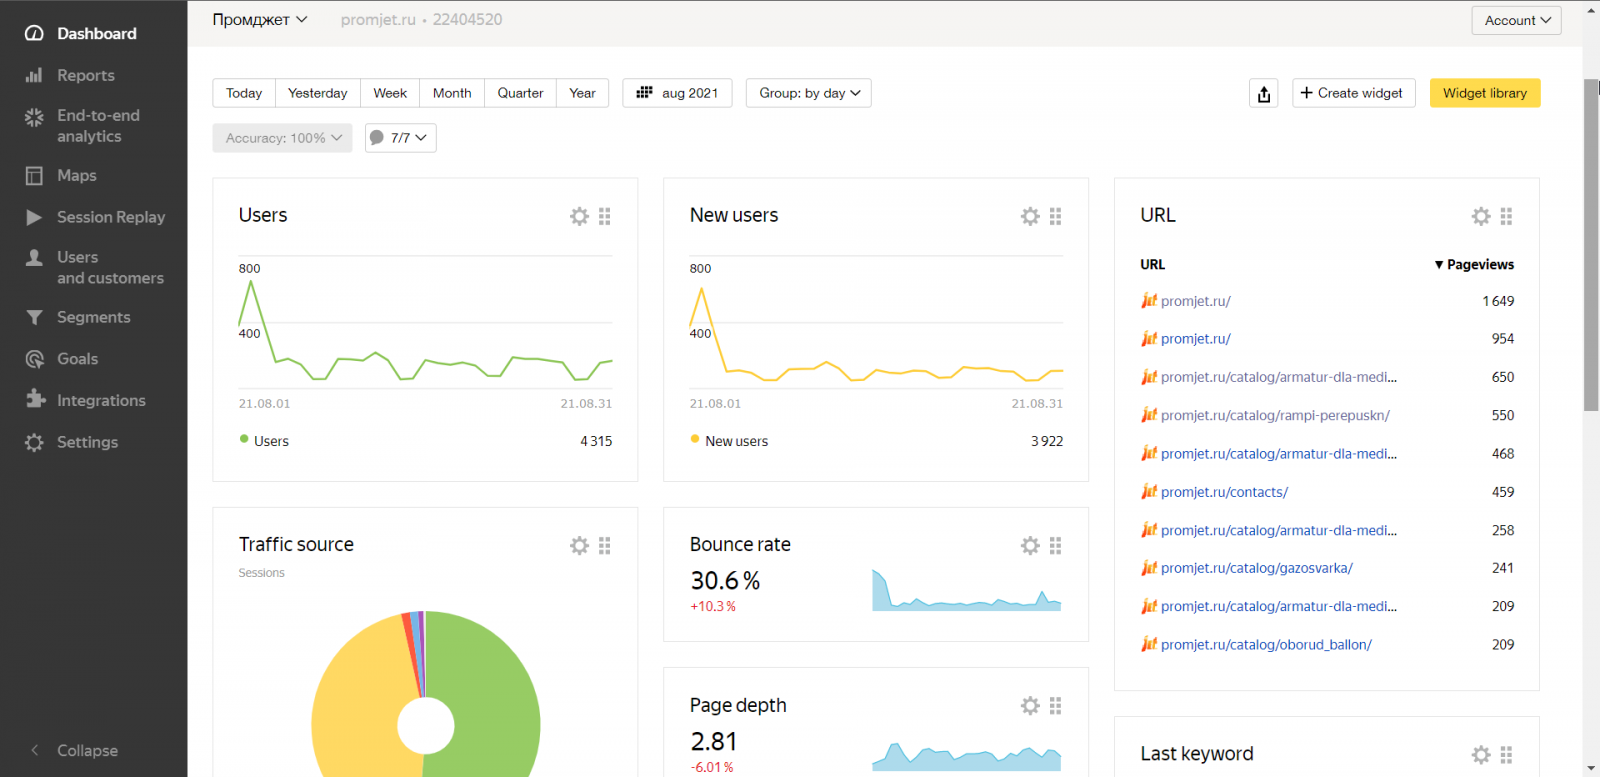The height and width of the screenshot is (777, 1600).
Task: Open Traffic source widget settings gear
Action: point(579,545)
